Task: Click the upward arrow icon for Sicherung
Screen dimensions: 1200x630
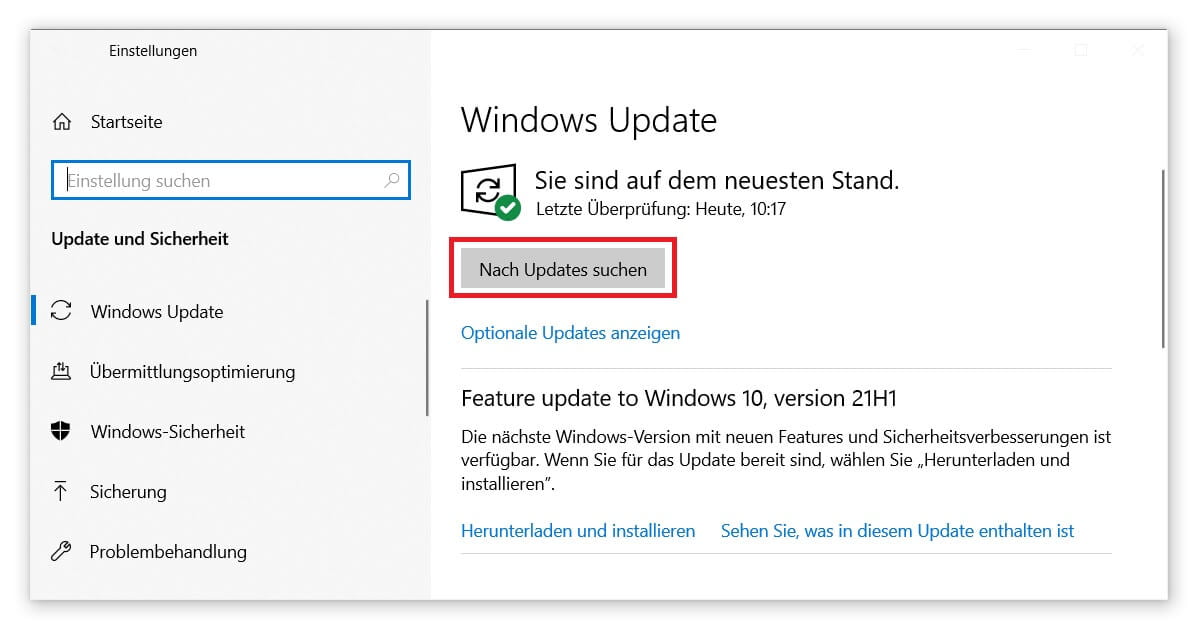Action: pyautogui.click(x=62, y=492)
